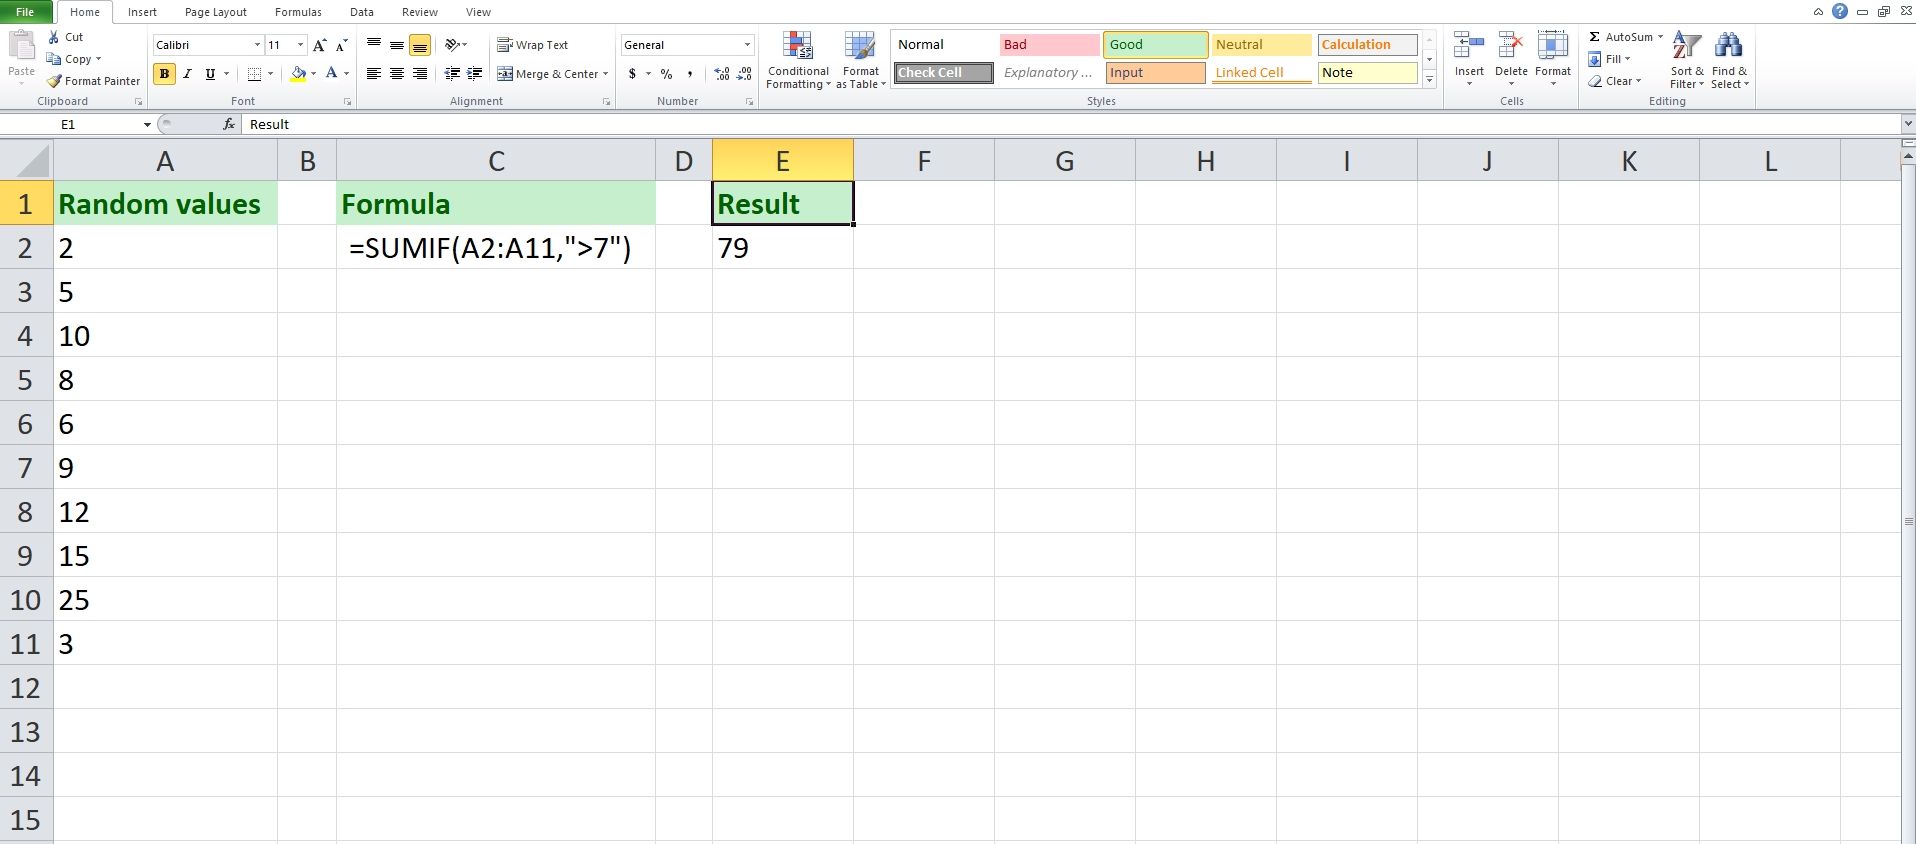
Task: Switch to the Formulas tab
Action: (x=298, y=12)
